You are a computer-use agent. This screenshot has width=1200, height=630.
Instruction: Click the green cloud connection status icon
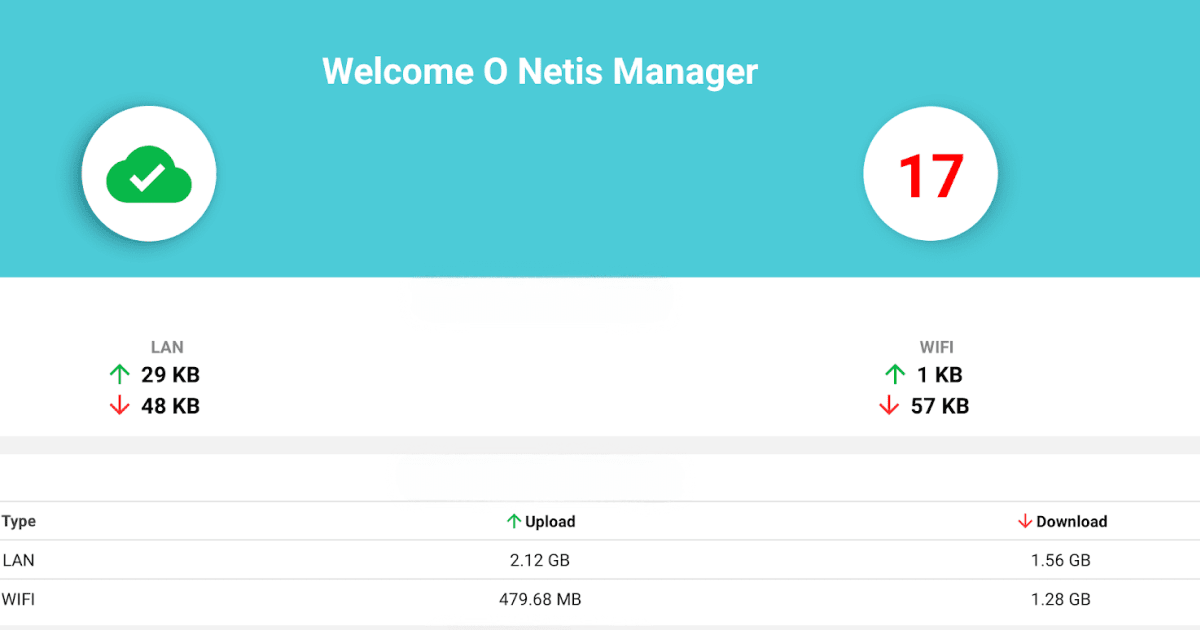(x=148, y=173)
